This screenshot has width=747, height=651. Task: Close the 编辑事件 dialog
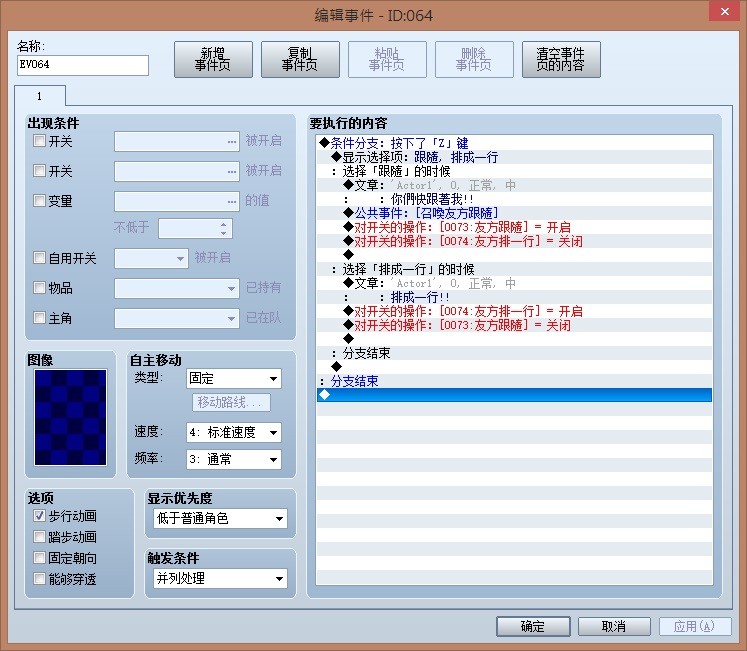(x=724, y=11)
